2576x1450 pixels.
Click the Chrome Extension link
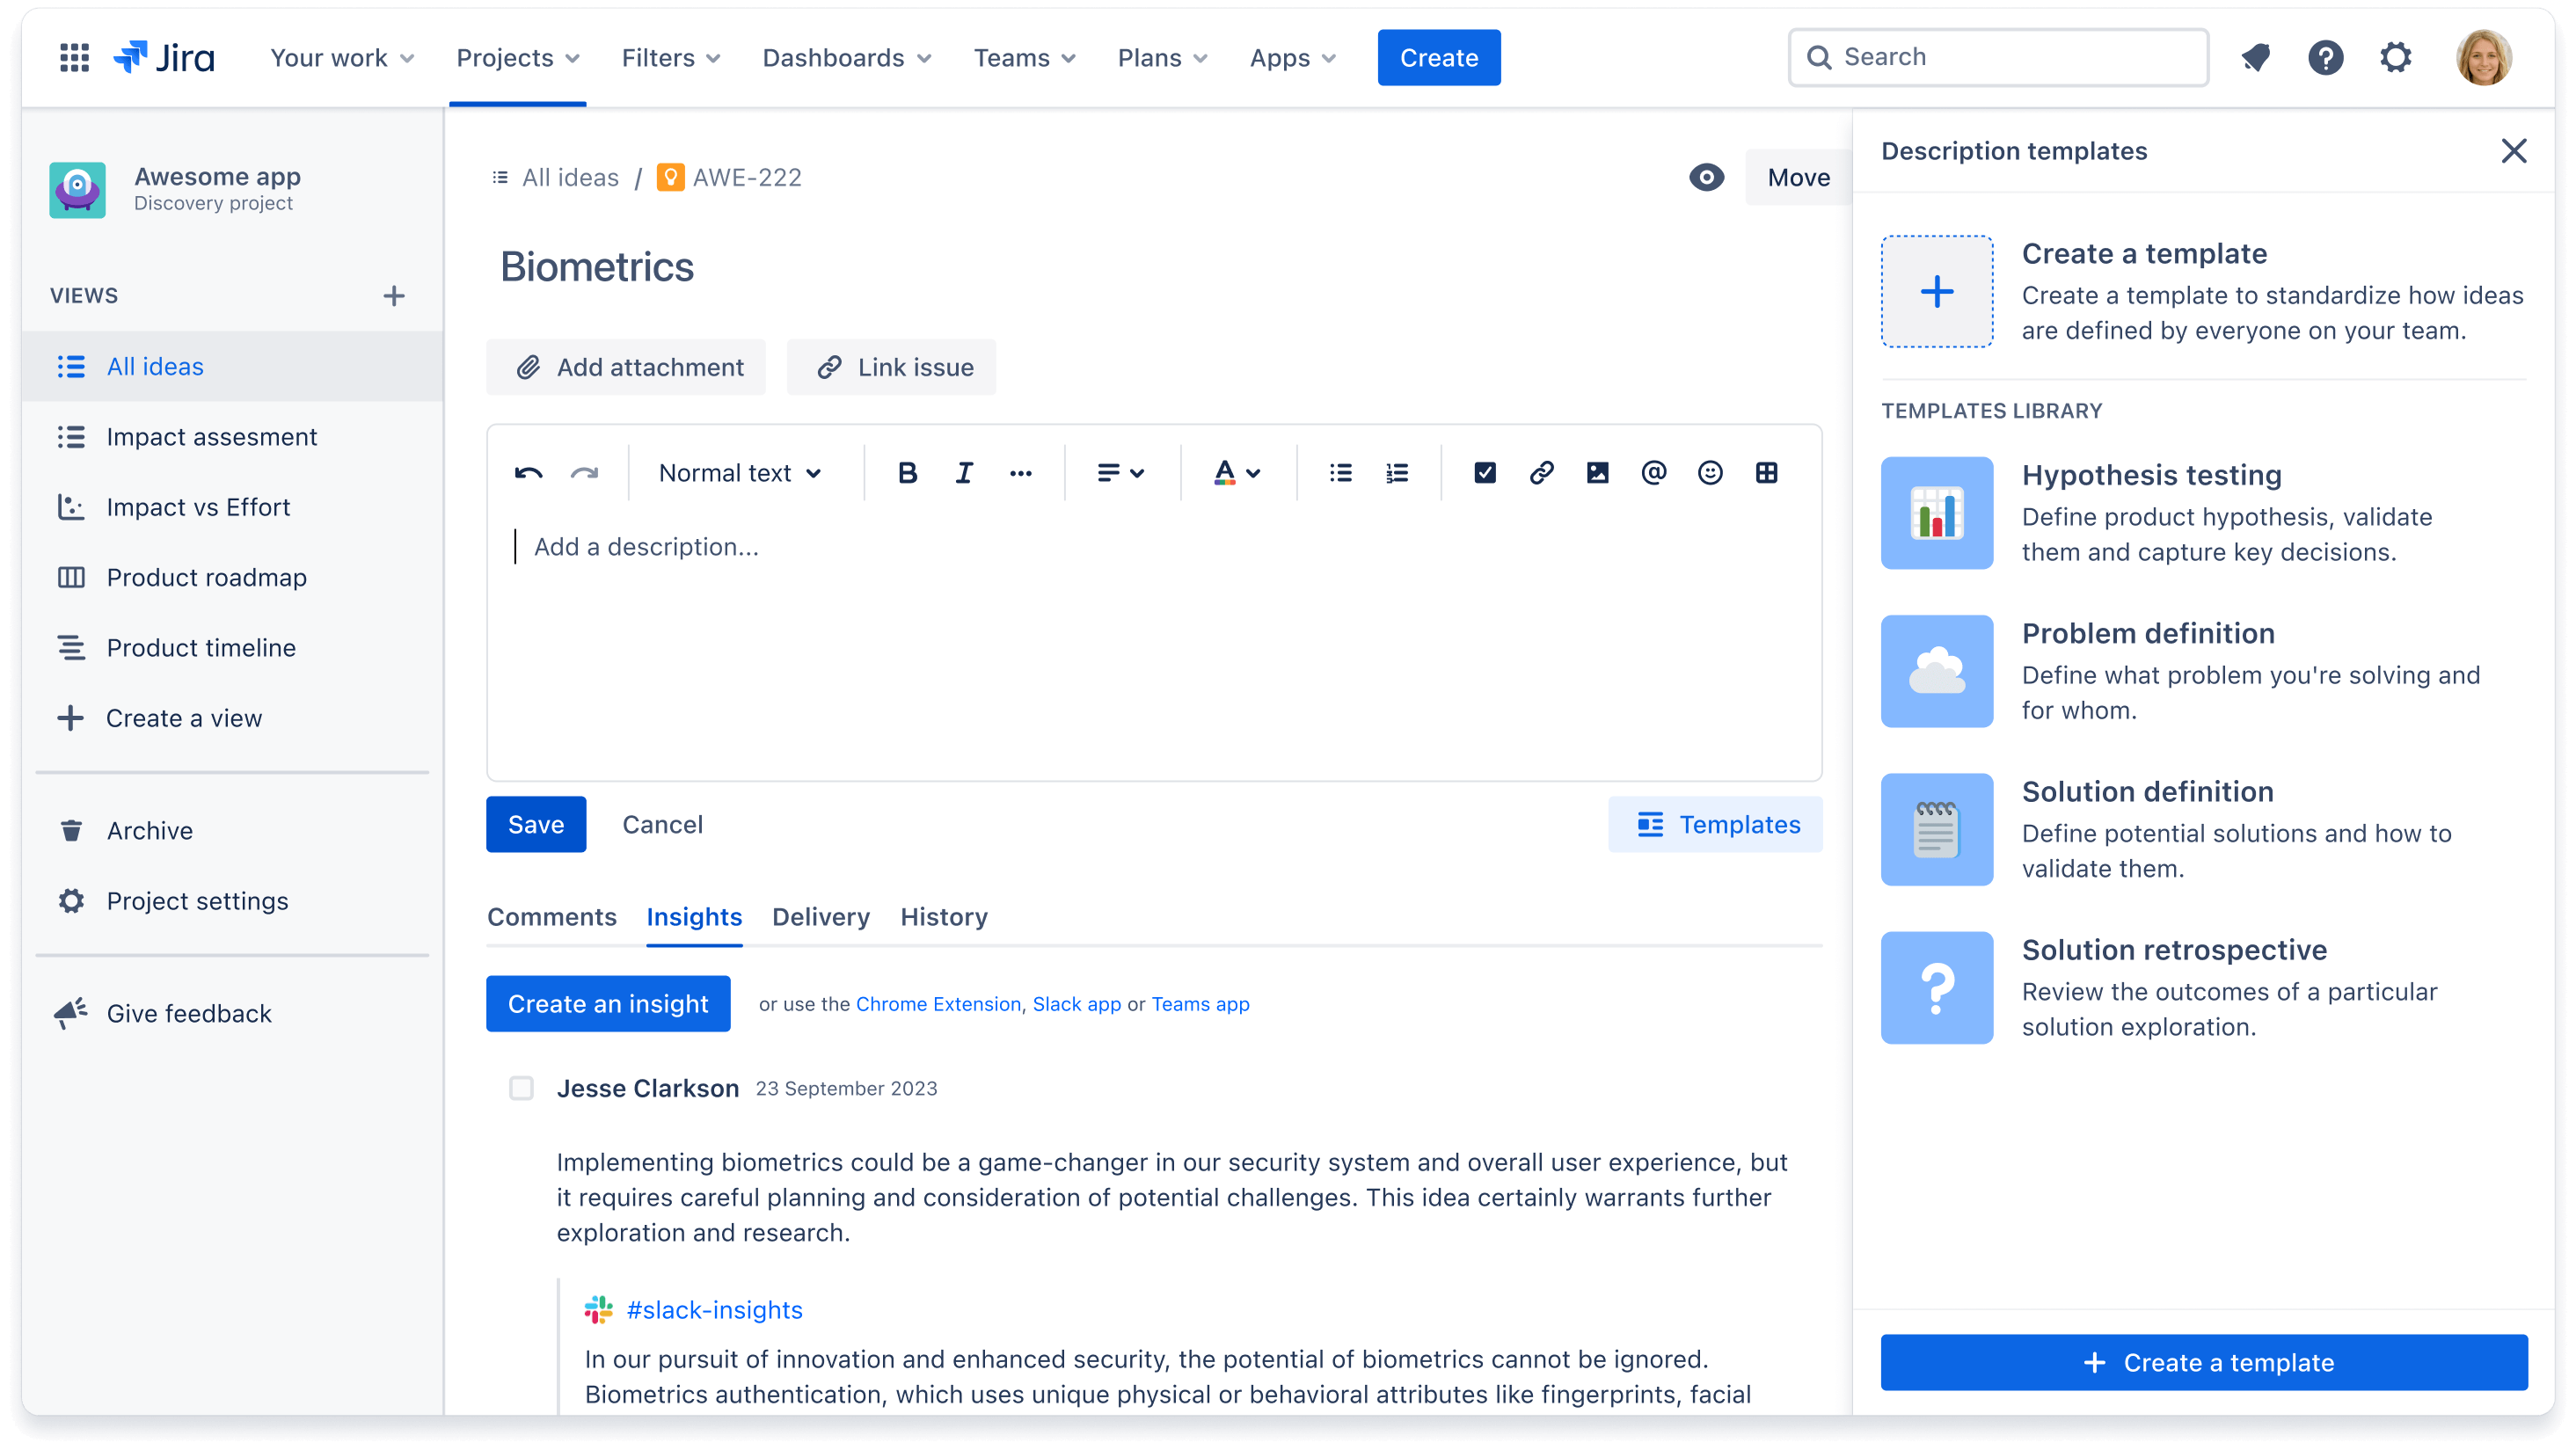coord(938,1002)
